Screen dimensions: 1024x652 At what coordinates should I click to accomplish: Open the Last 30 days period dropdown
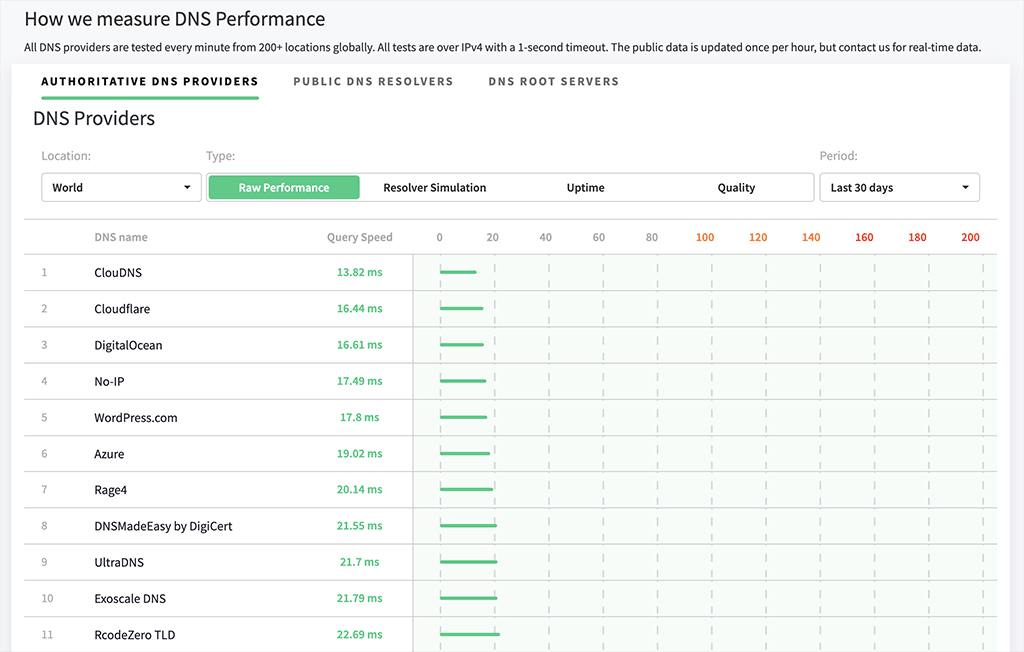(899, 187)
